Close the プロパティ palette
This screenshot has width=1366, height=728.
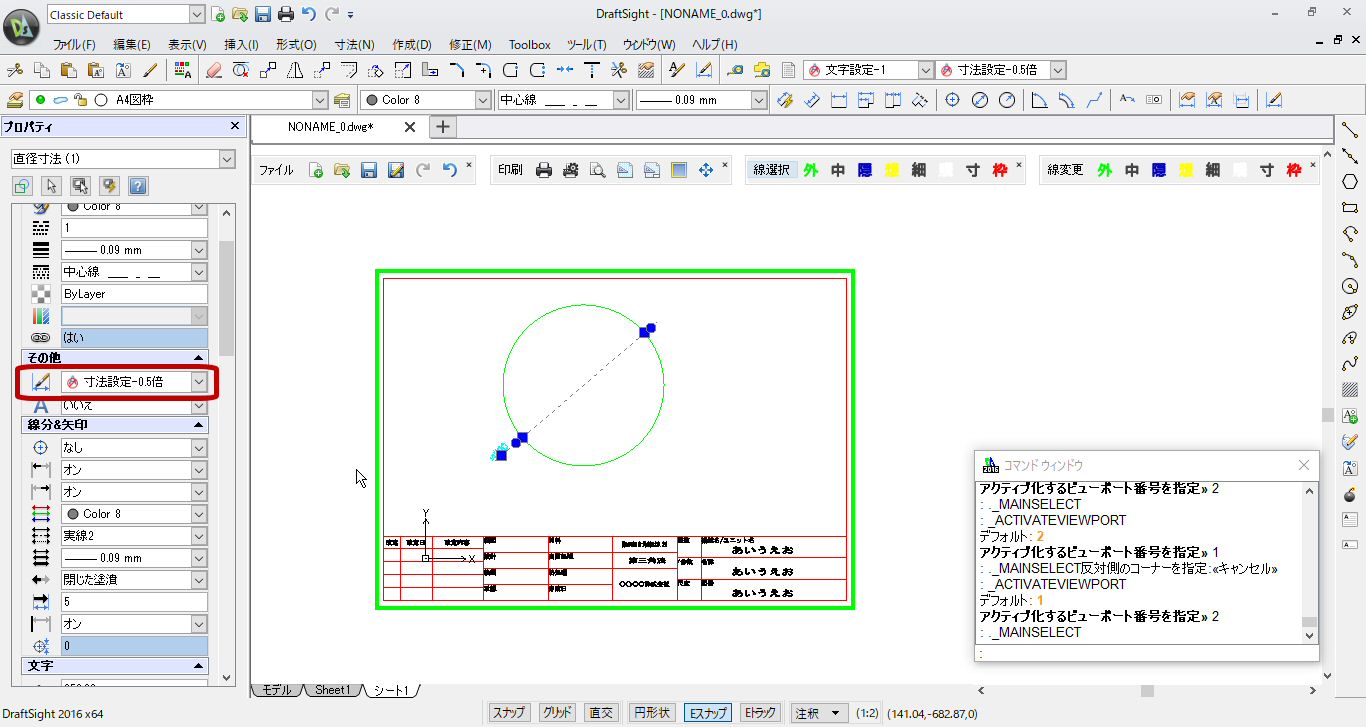(x=235, y=126)
